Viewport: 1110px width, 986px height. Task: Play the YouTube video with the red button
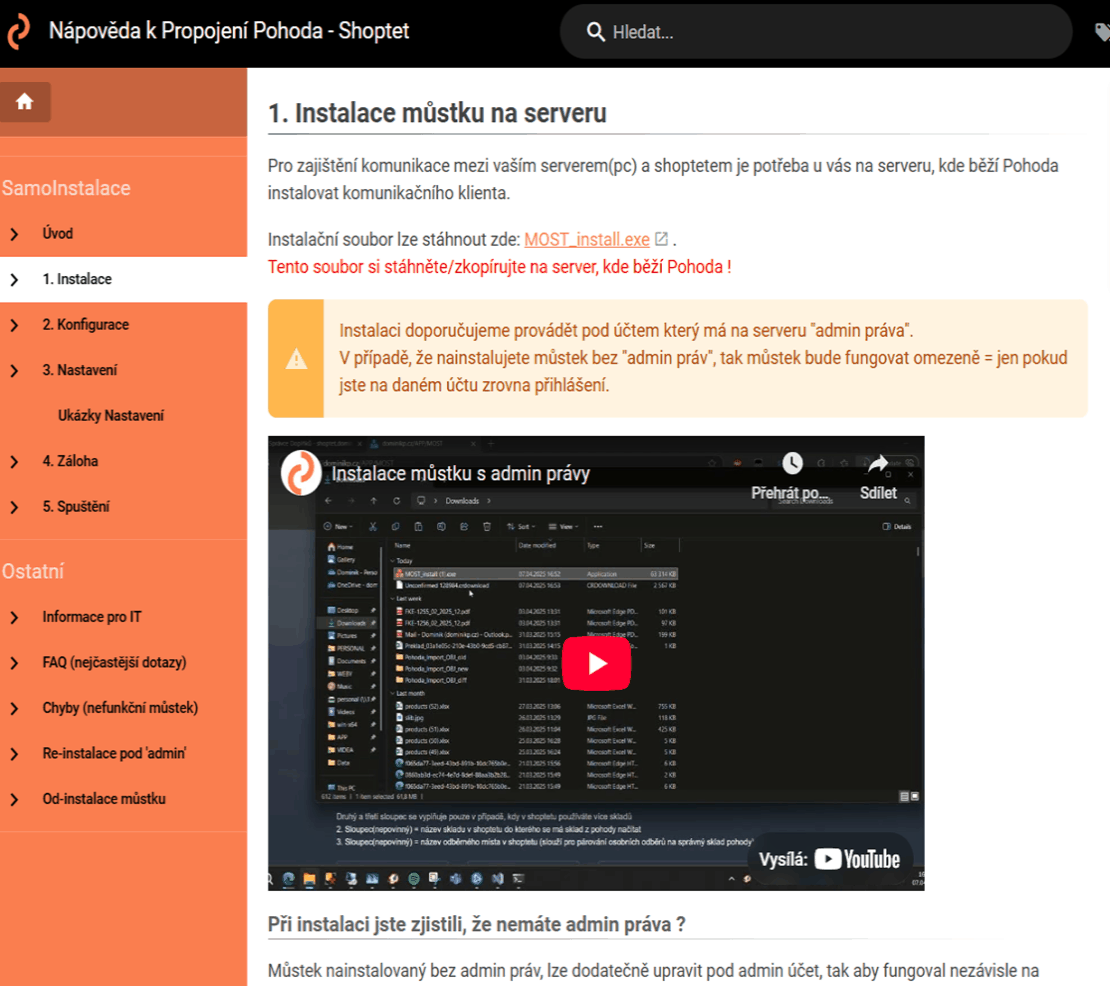[x=596, y=663]
